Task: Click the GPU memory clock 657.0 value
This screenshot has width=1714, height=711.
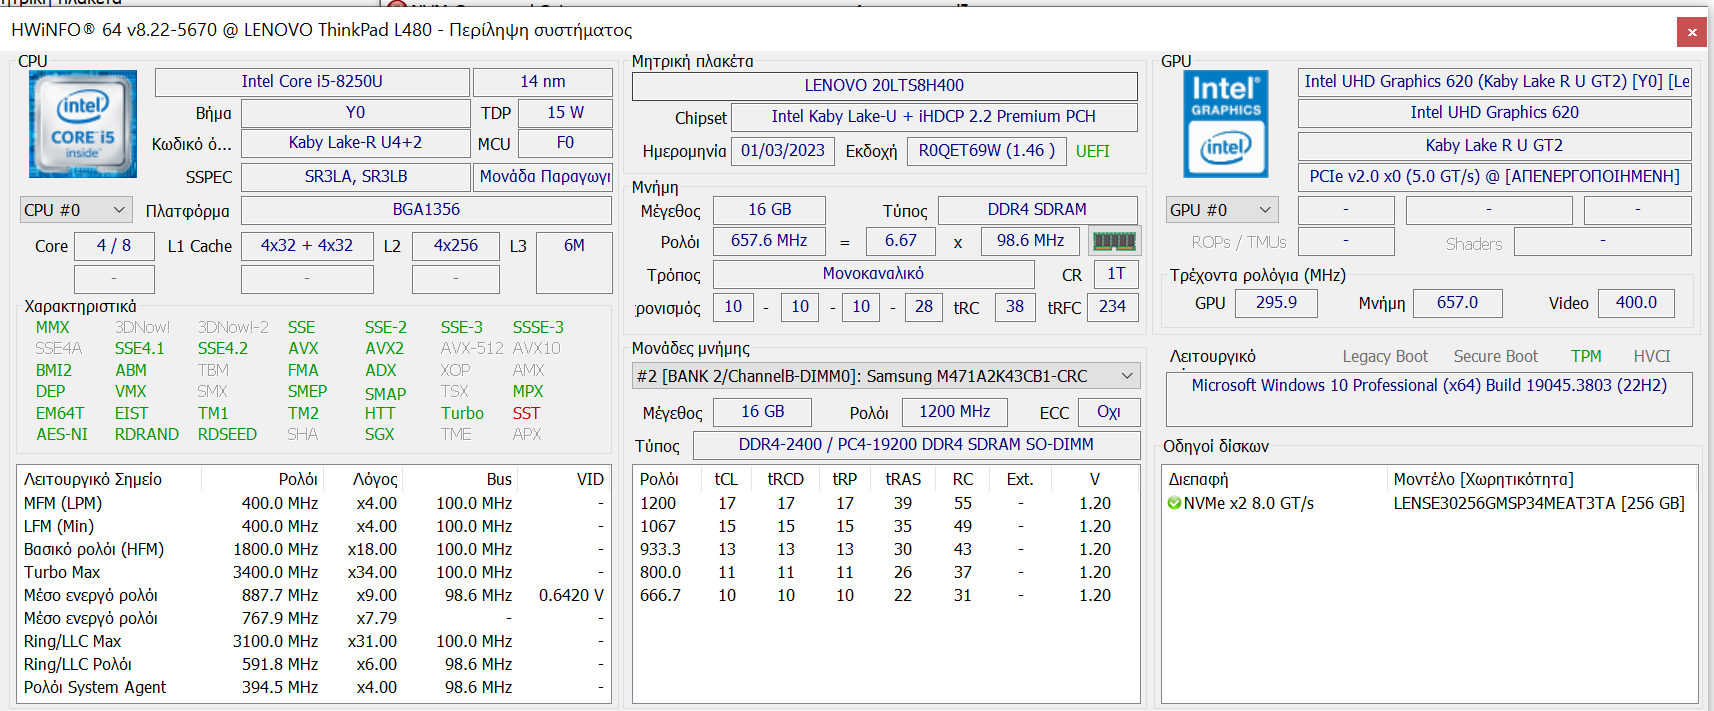Action: (x=1457, y=303)
